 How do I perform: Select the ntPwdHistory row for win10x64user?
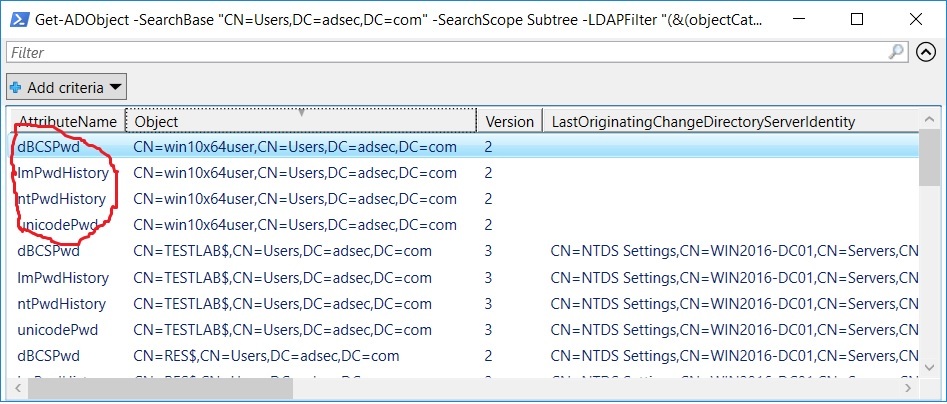(295, 199)
